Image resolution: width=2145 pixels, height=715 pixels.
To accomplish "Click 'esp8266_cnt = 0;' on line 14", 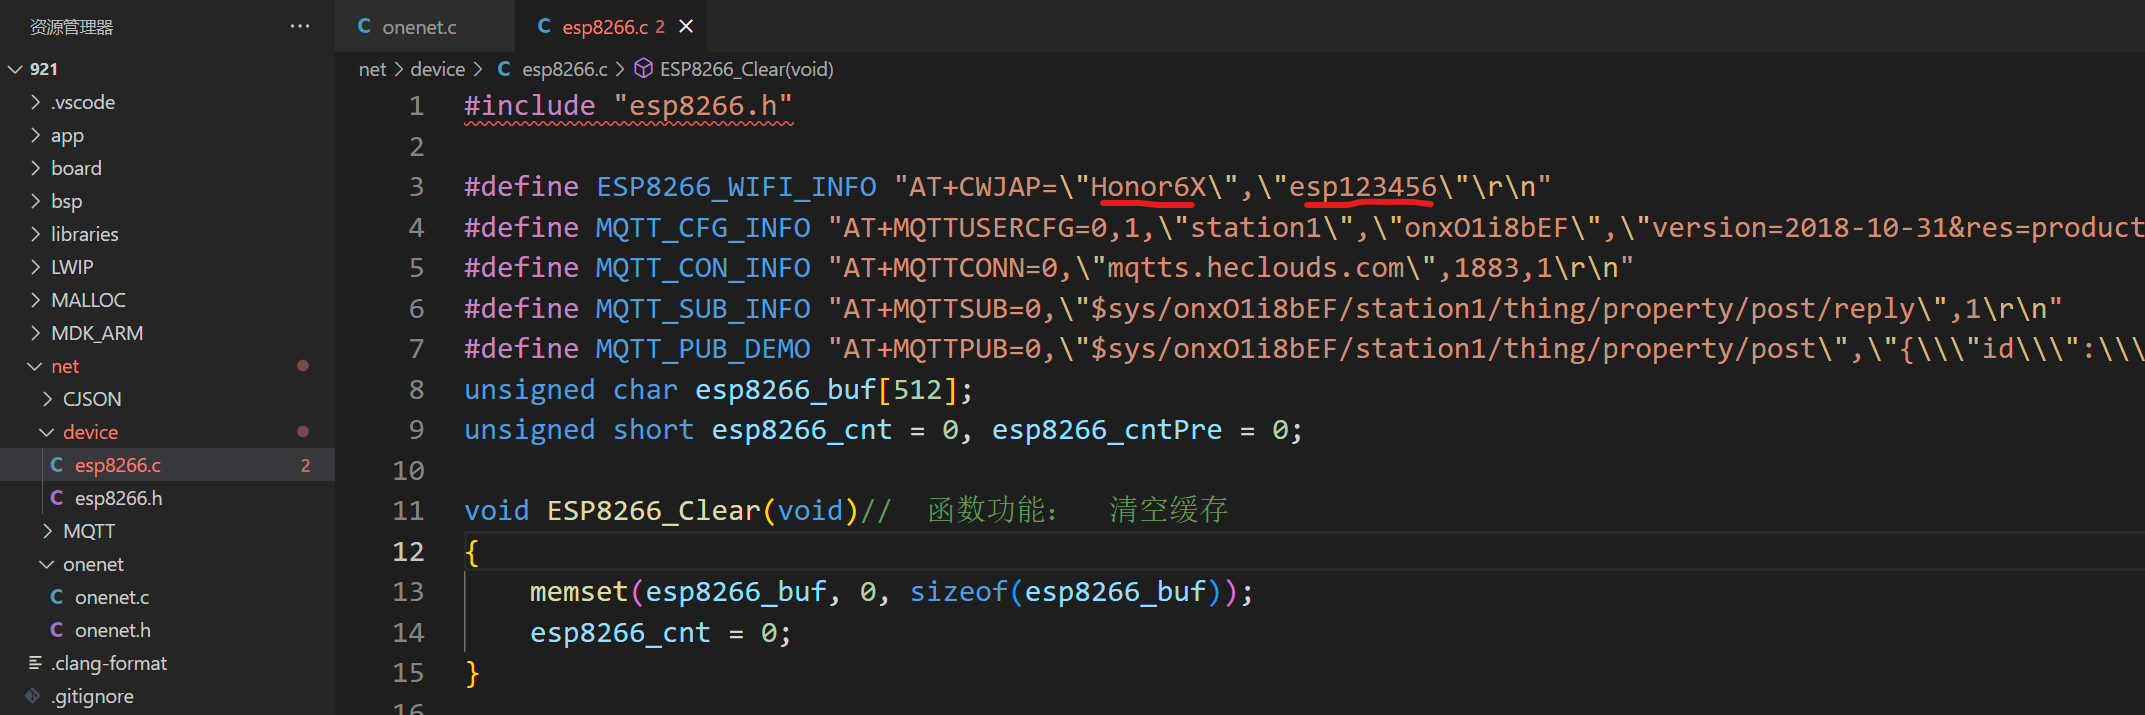I will (661, 633).
